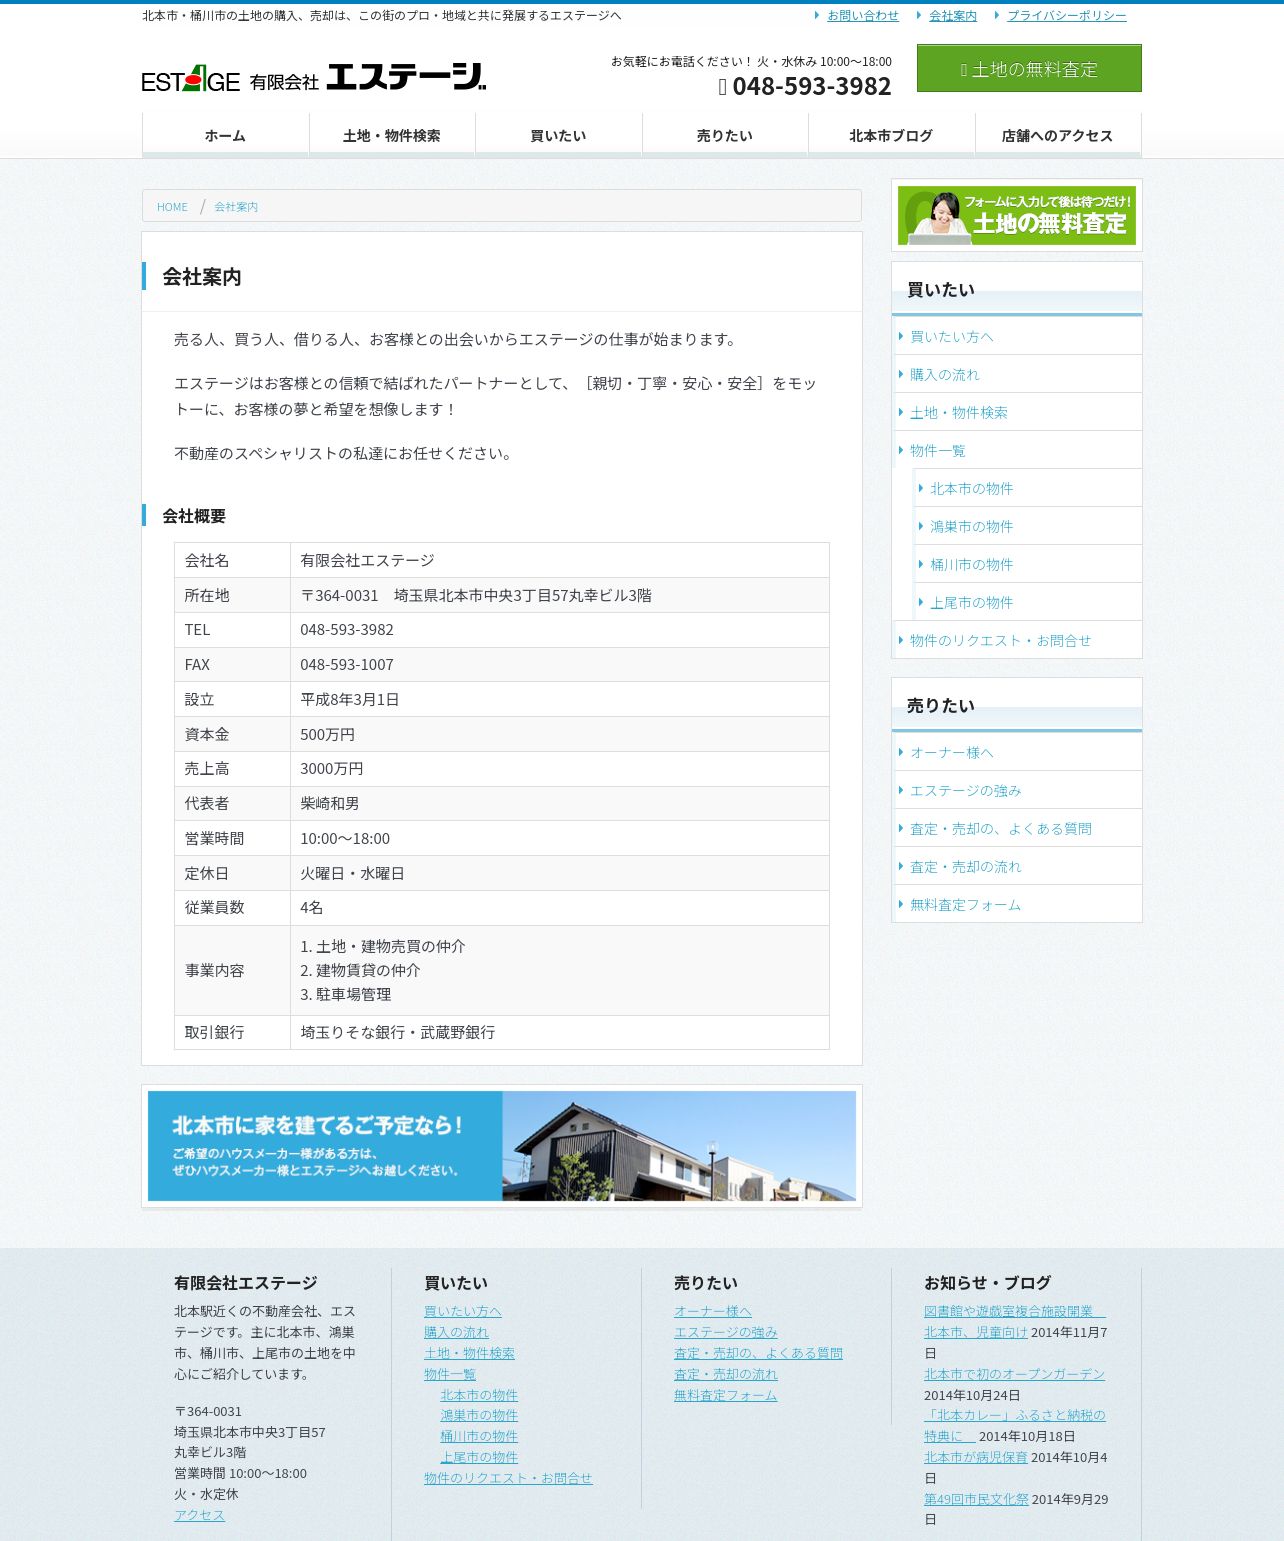Click the phone icon beside 048-593-3982
The height and width of the screenshot is (1541, 1284).
pyautogui.click(x=723, y=87)
